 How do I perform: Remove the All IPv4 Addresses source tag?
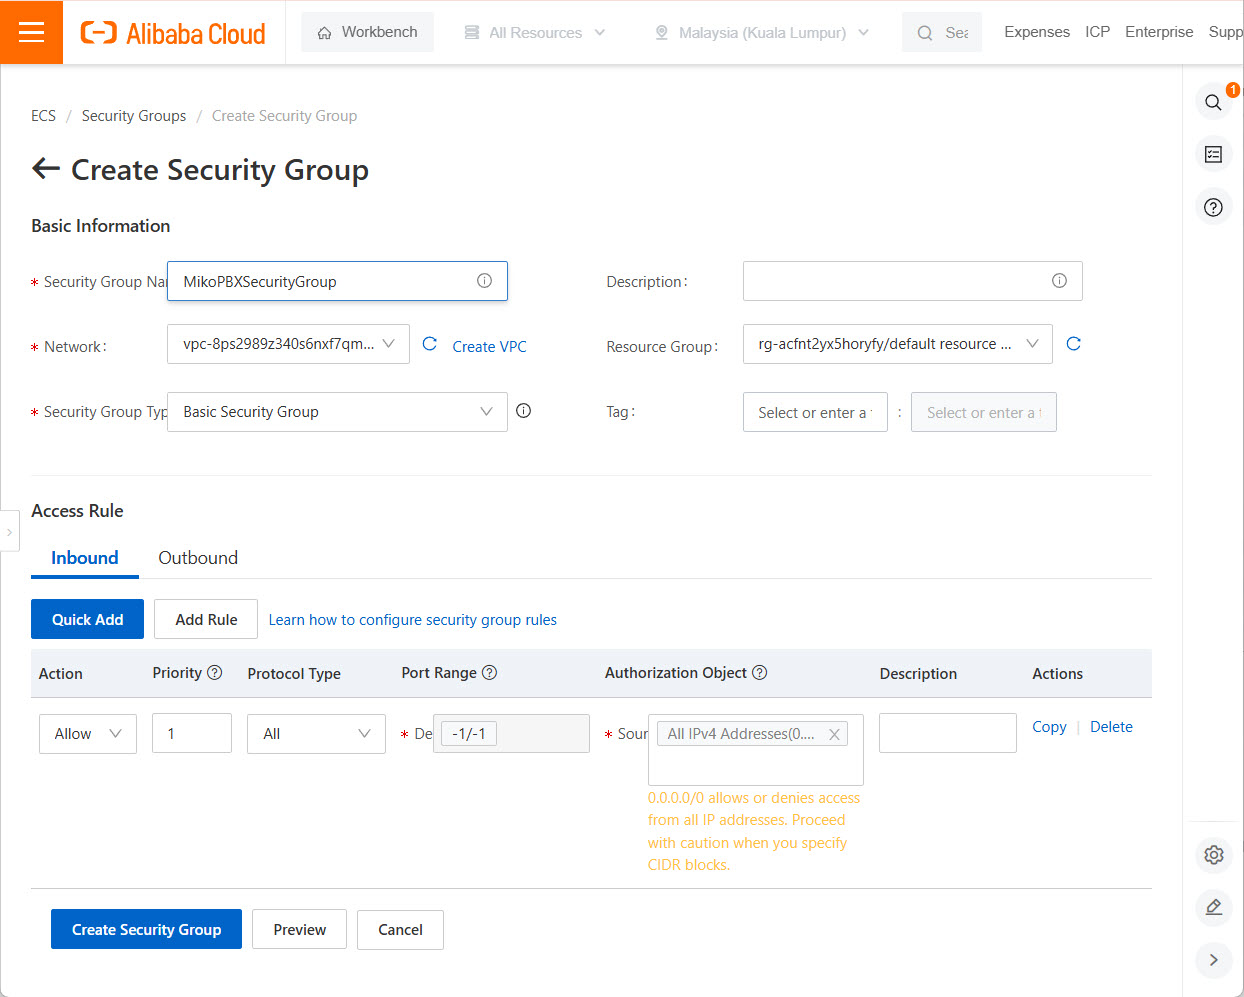pos(834,734)
